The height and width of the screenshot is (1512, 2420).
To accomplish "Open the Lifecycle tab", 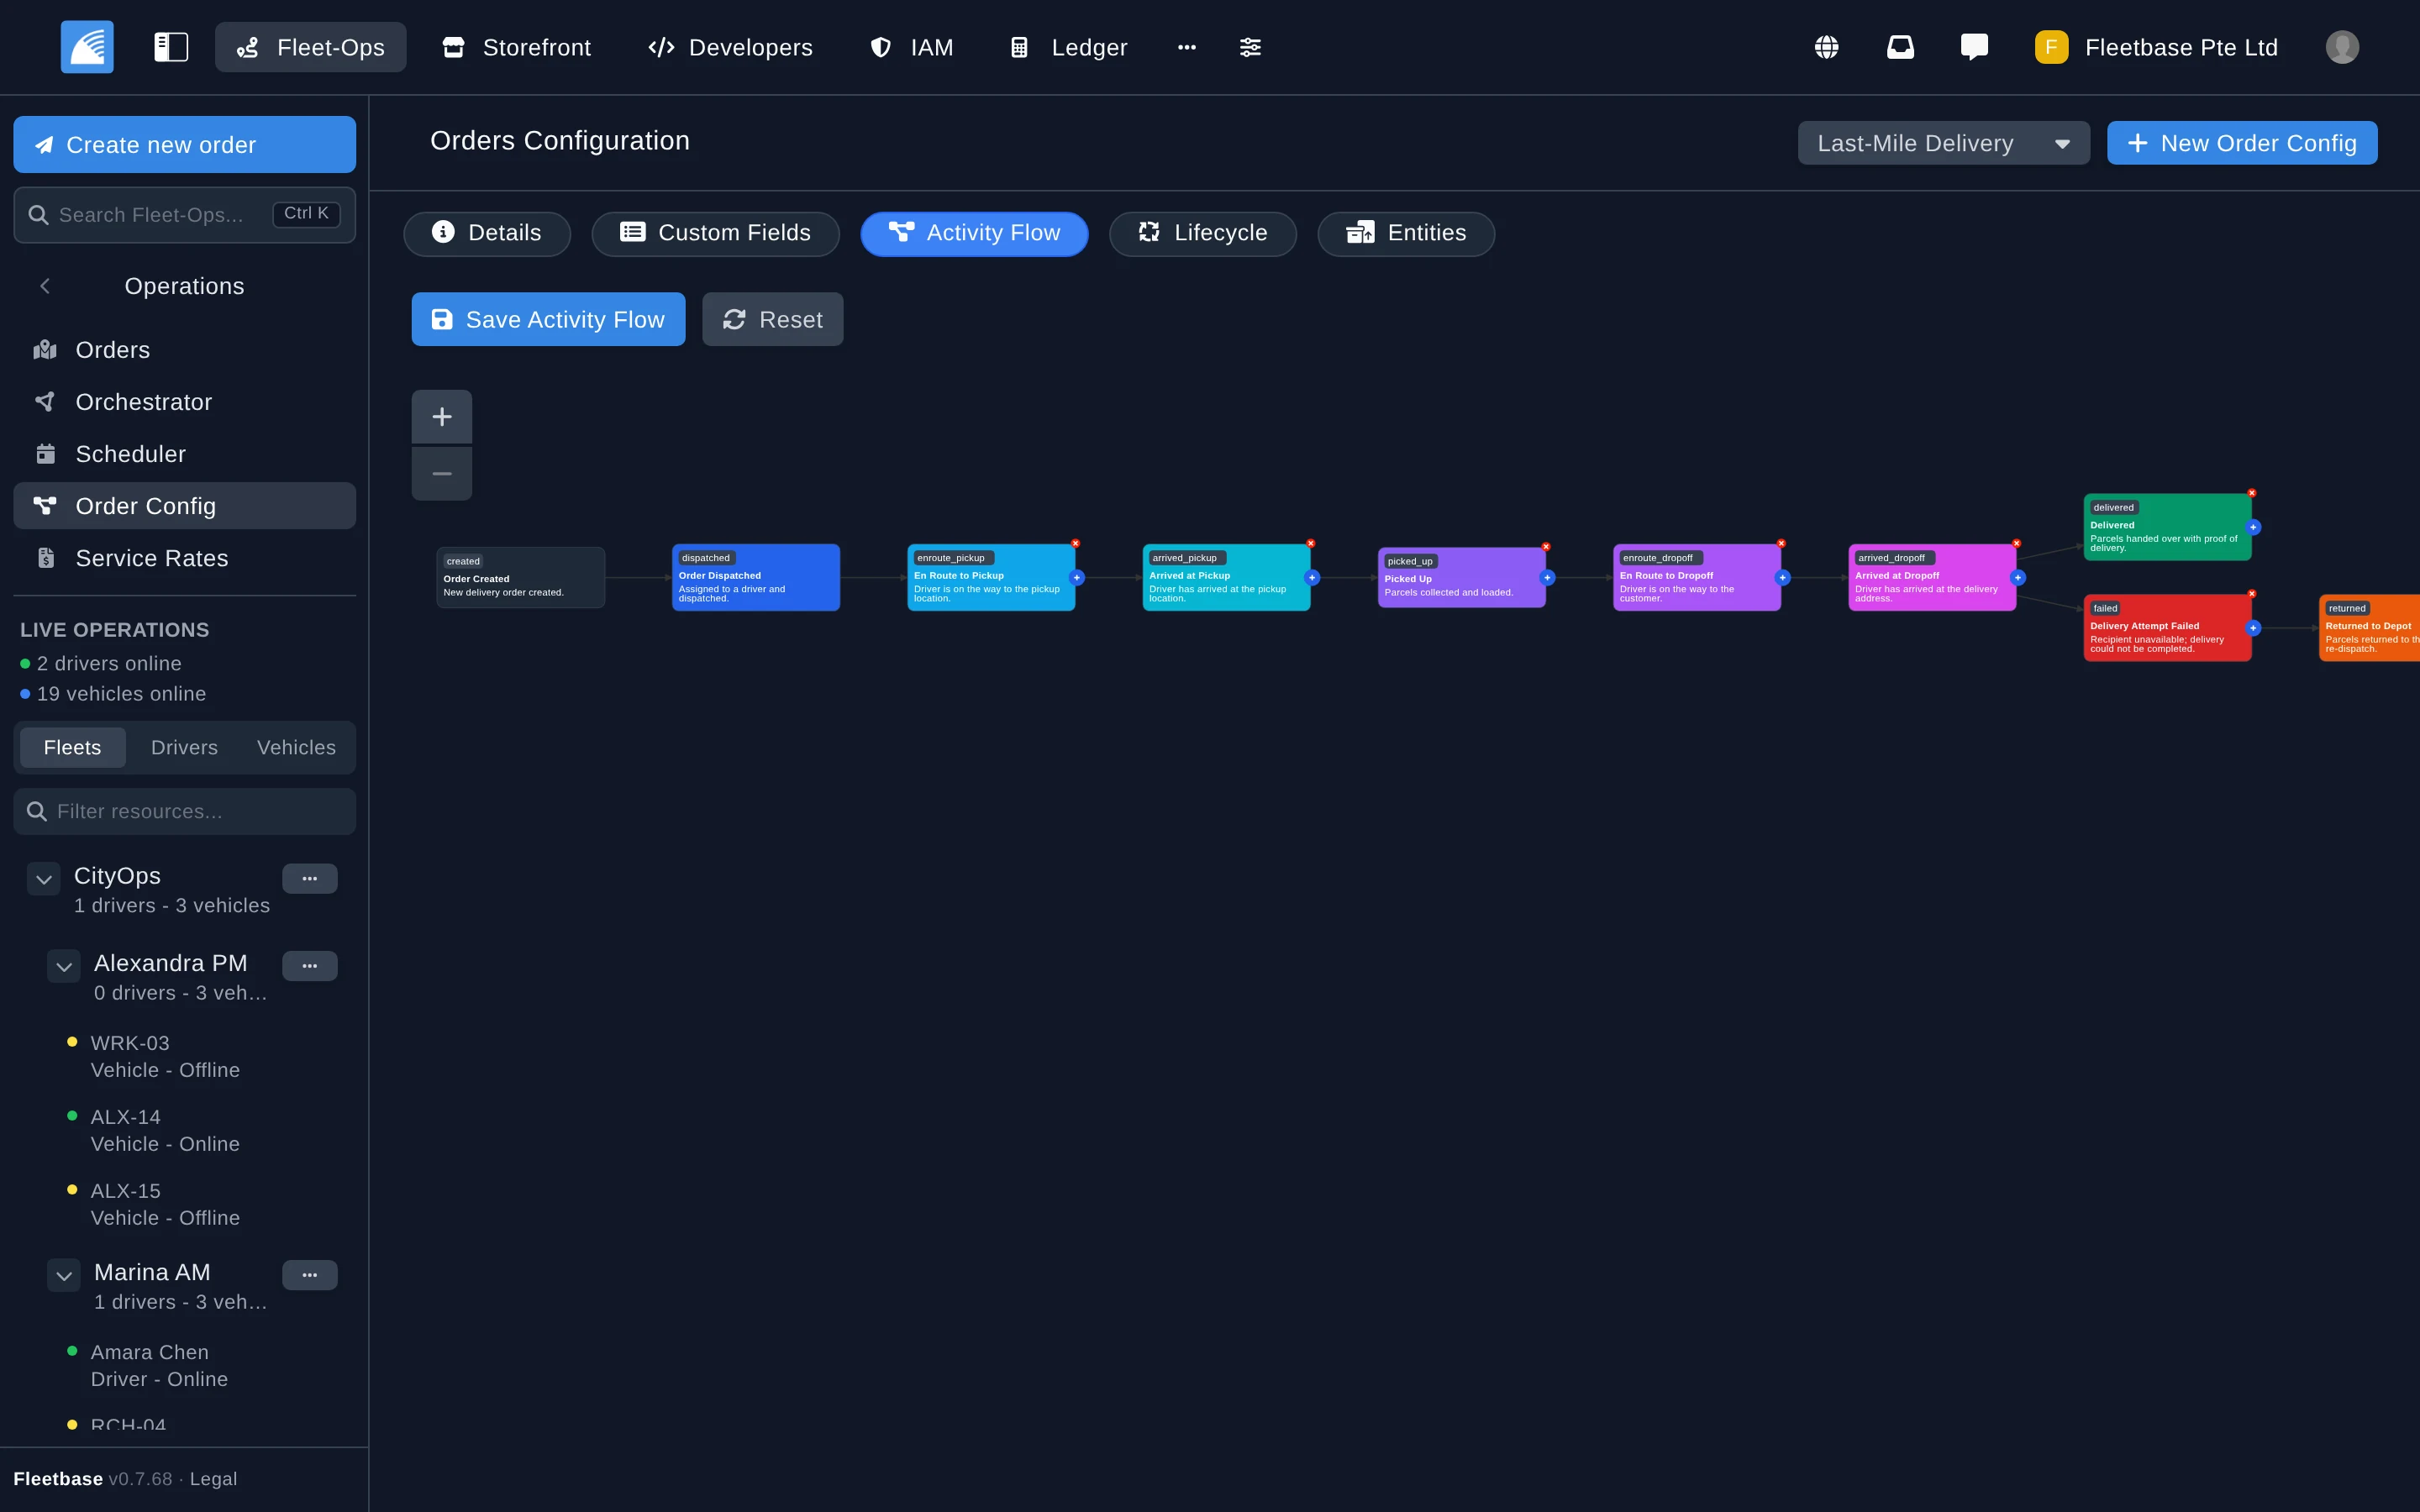I will (1203, 234).
